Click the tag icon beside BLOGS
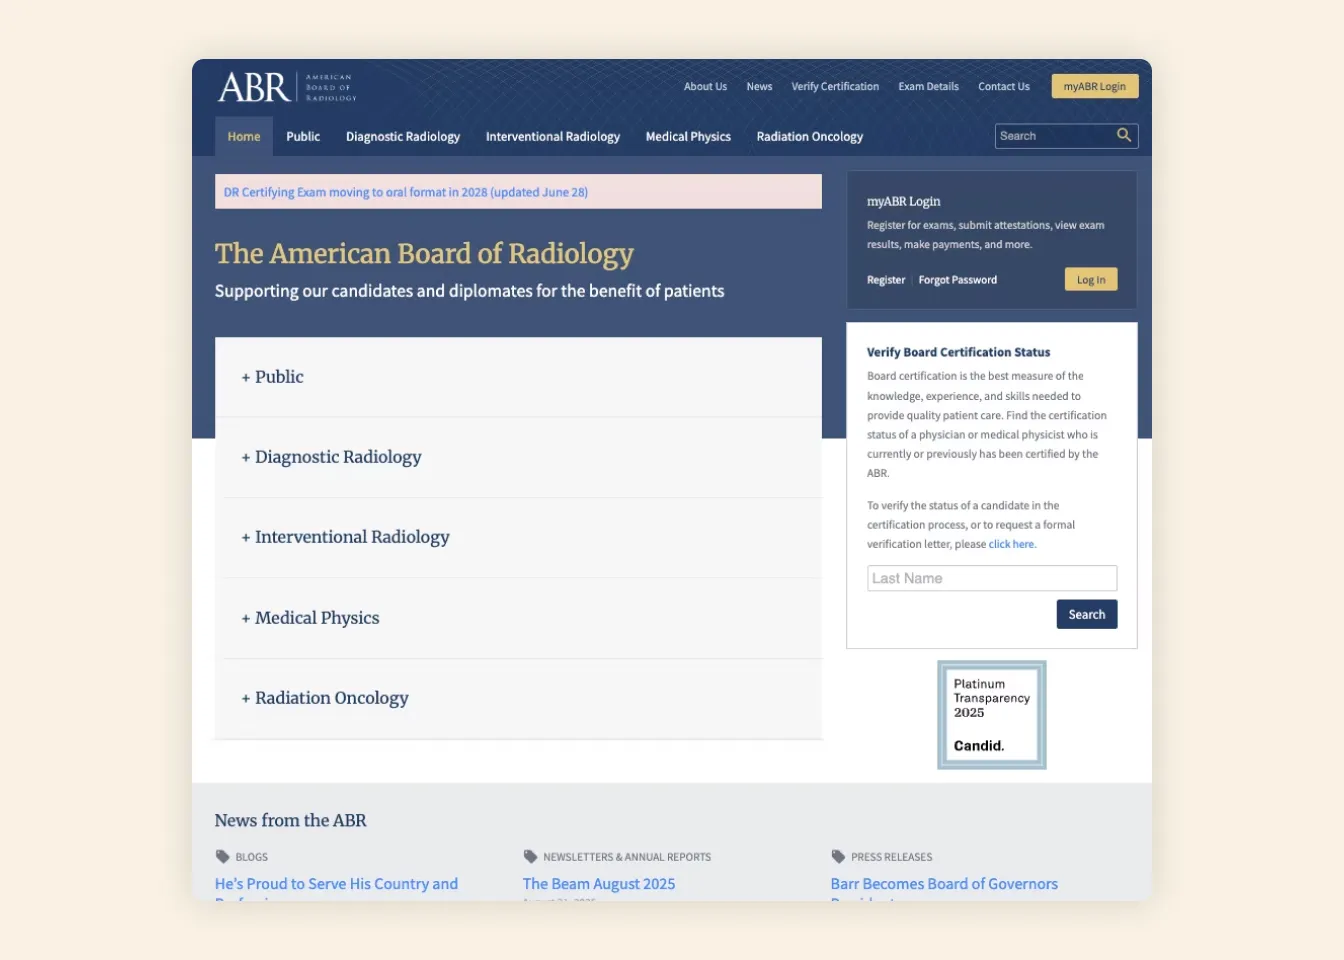The image size is (1344, 960). (x=222, y=856)
